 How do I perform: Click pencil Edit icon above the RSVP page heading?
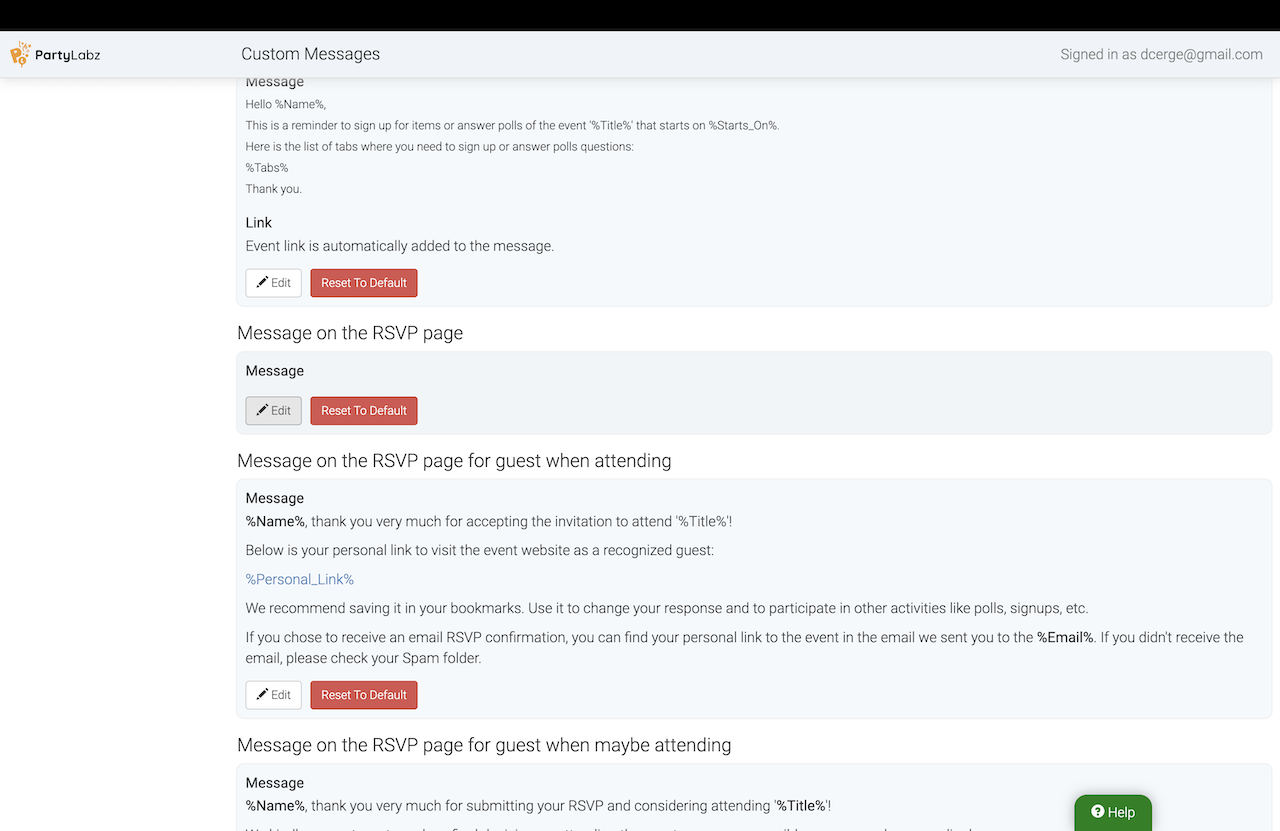262,283
